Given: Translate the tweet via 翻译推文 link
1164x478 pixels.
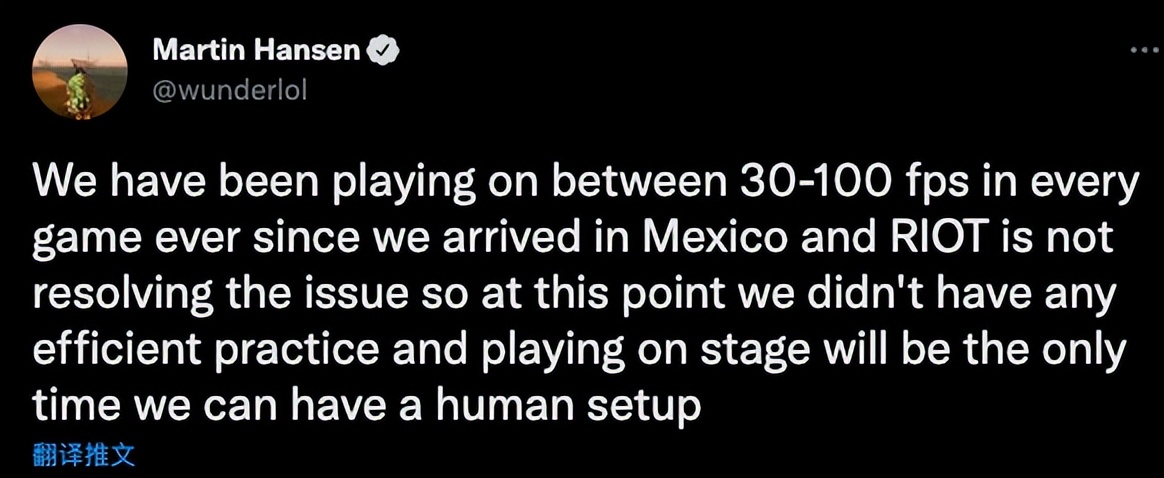Looking at the screenshot, I should point(84,456).
